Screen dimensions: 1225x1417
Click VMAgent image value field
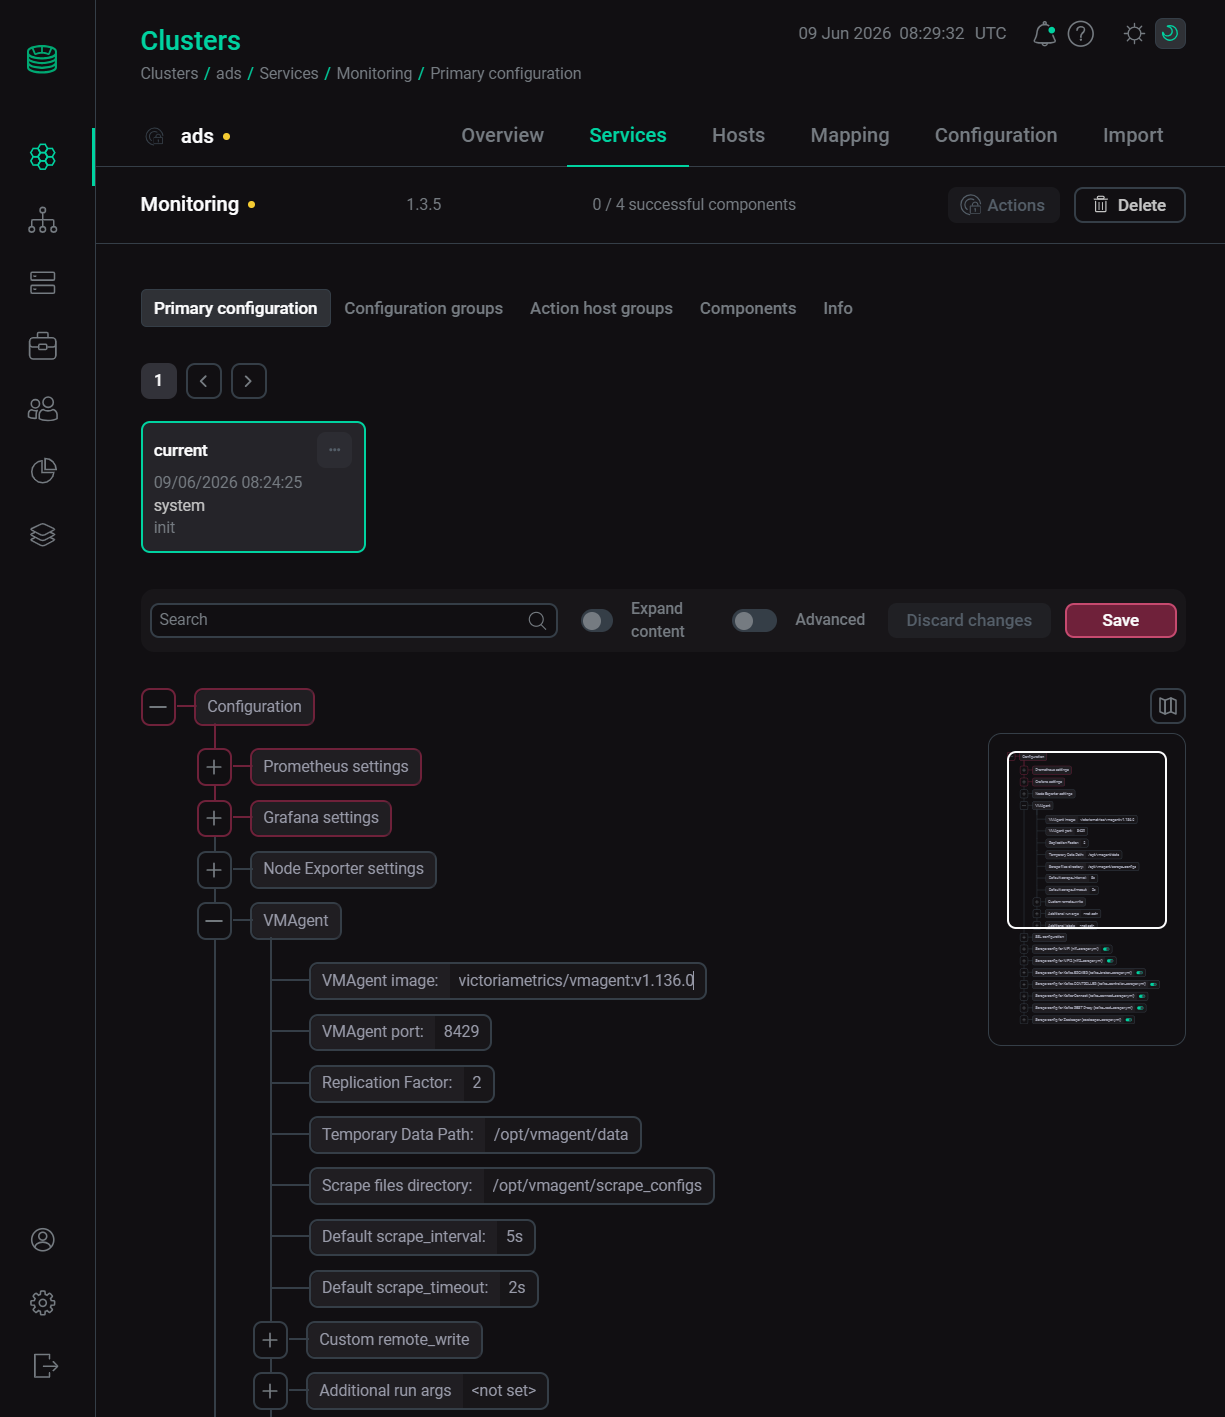577,981
